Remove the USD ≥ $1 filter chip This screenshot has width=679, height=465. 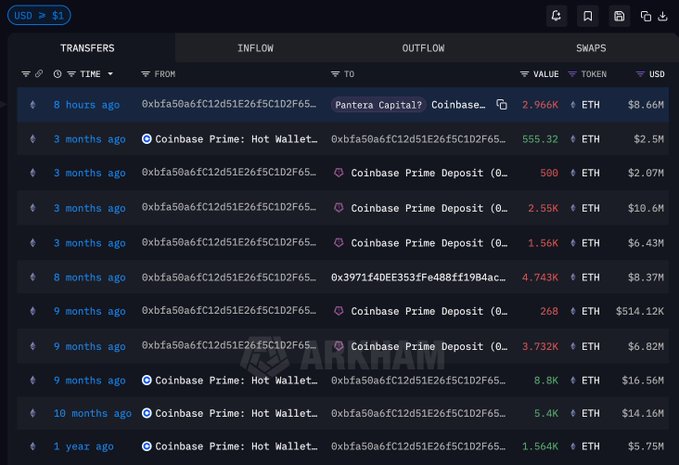point(38,15)
